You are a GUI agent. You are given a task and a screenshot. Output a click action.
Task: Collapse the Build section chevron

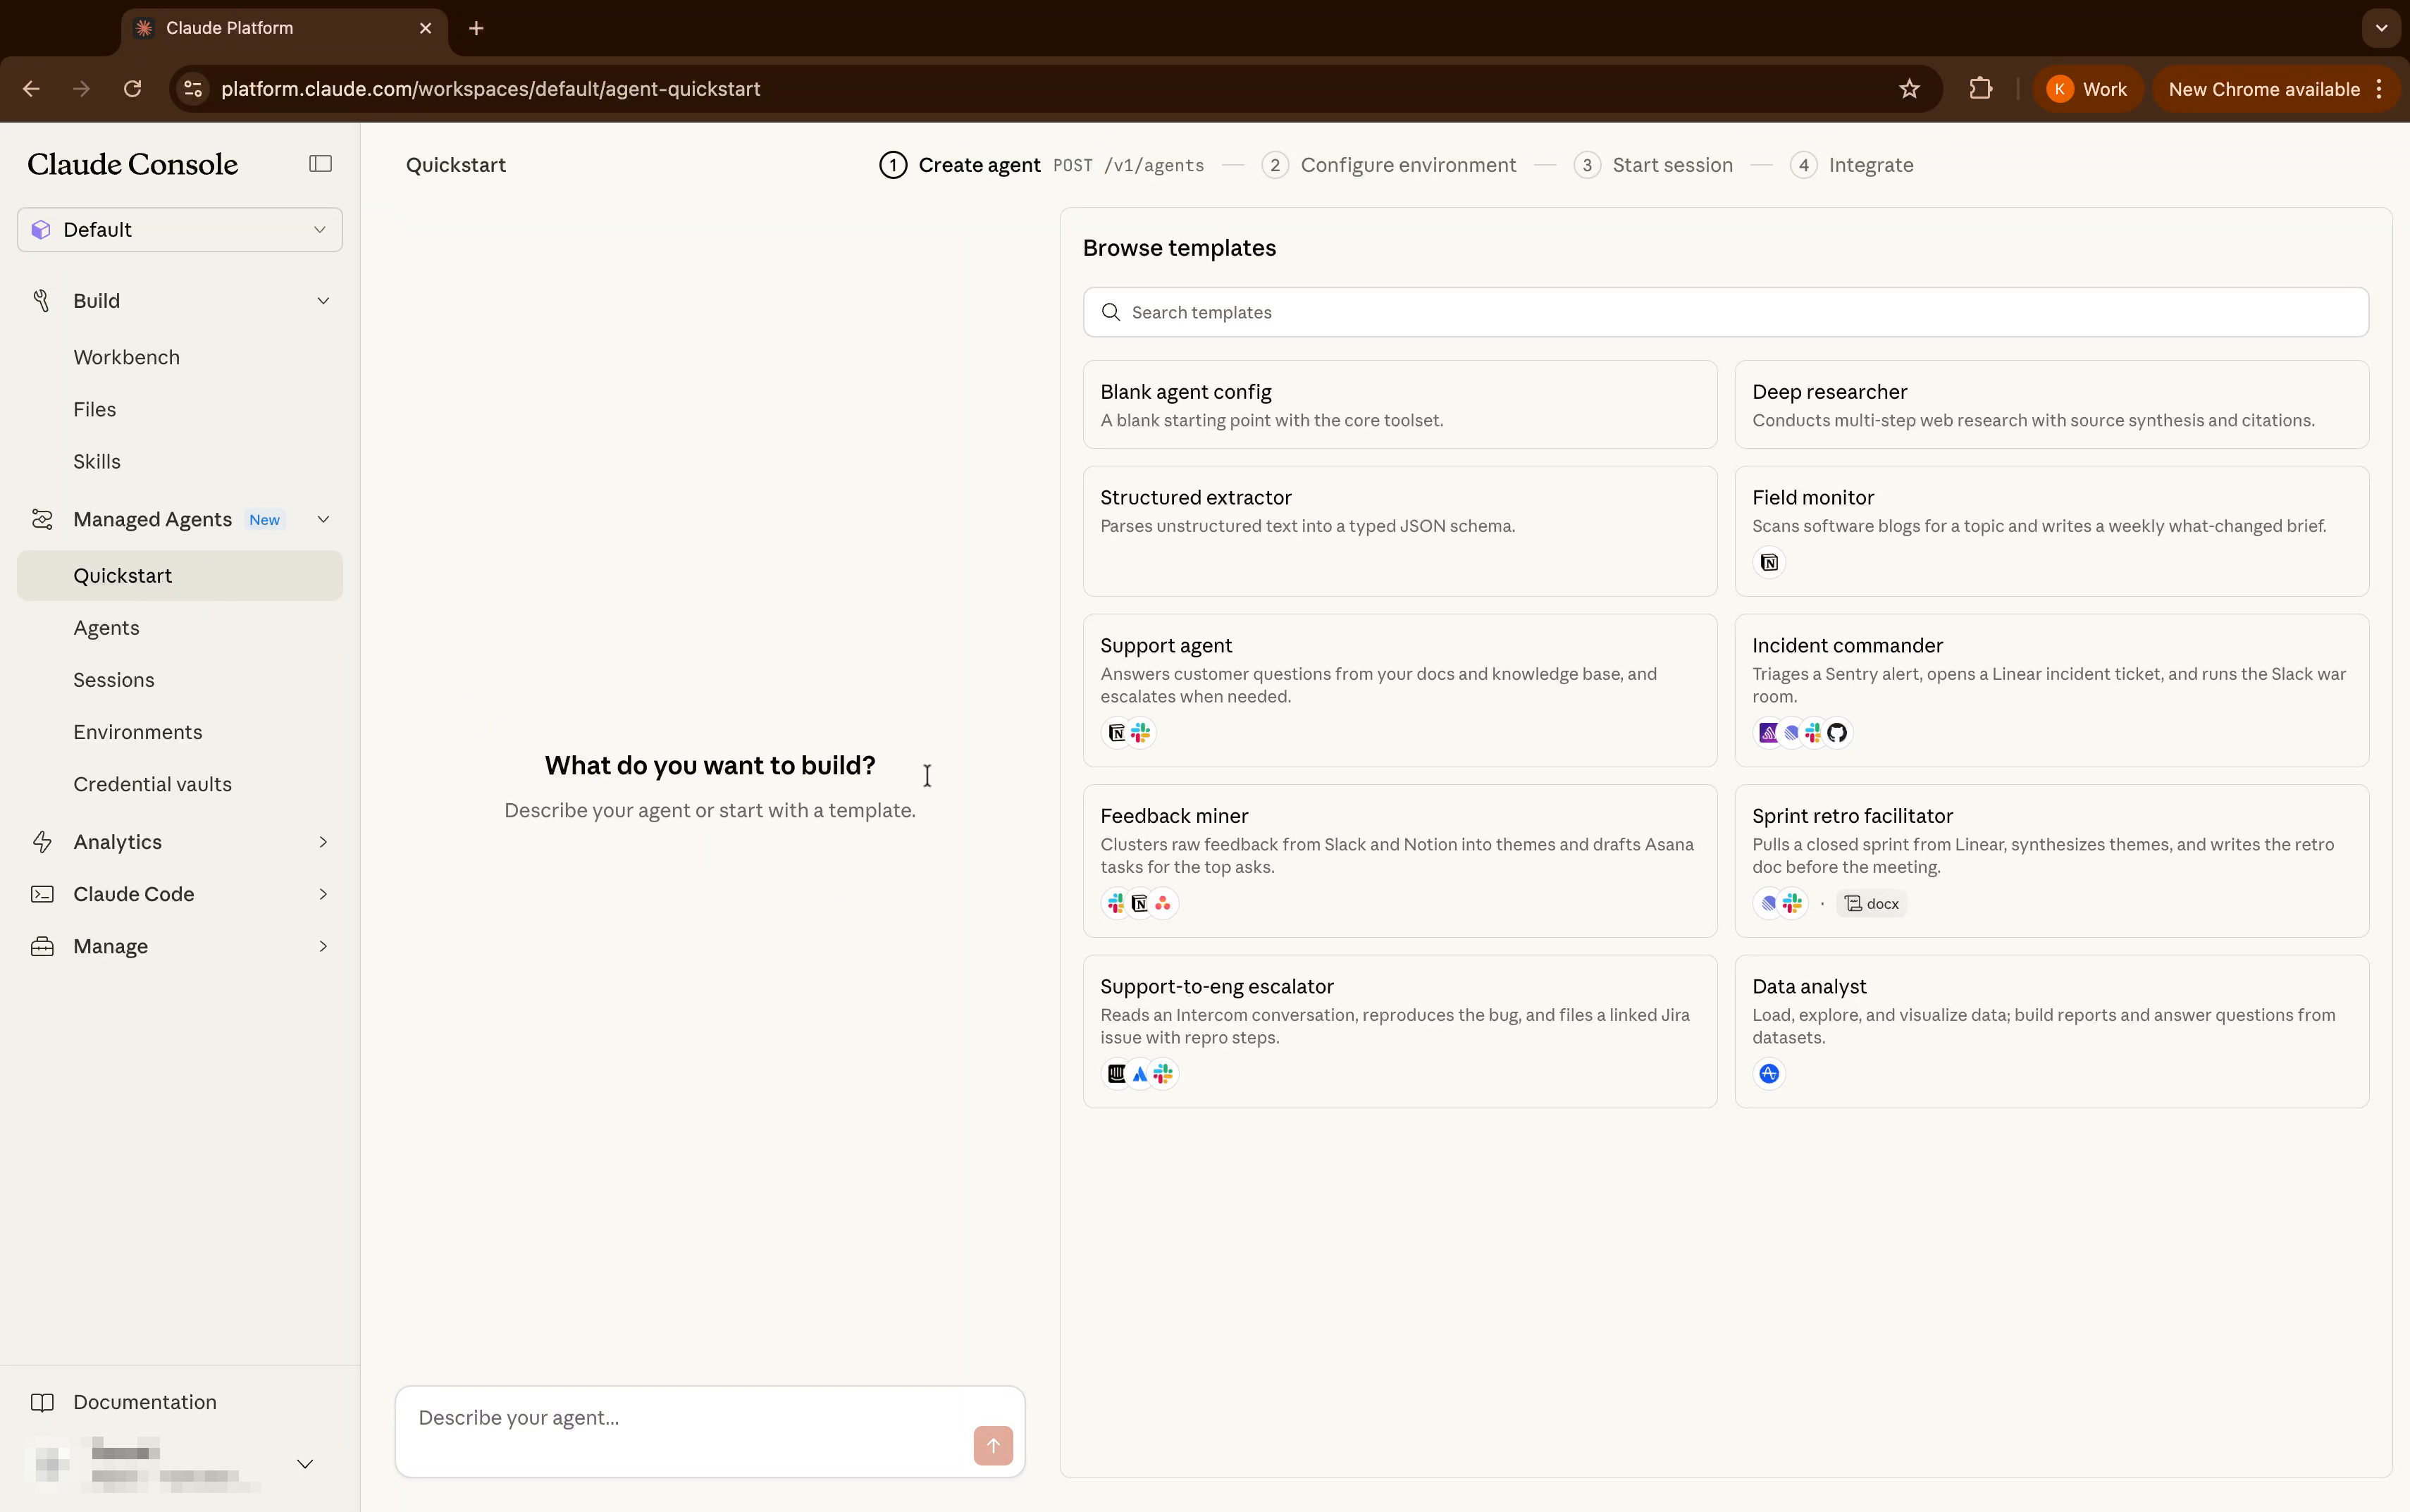pos(323,301)
